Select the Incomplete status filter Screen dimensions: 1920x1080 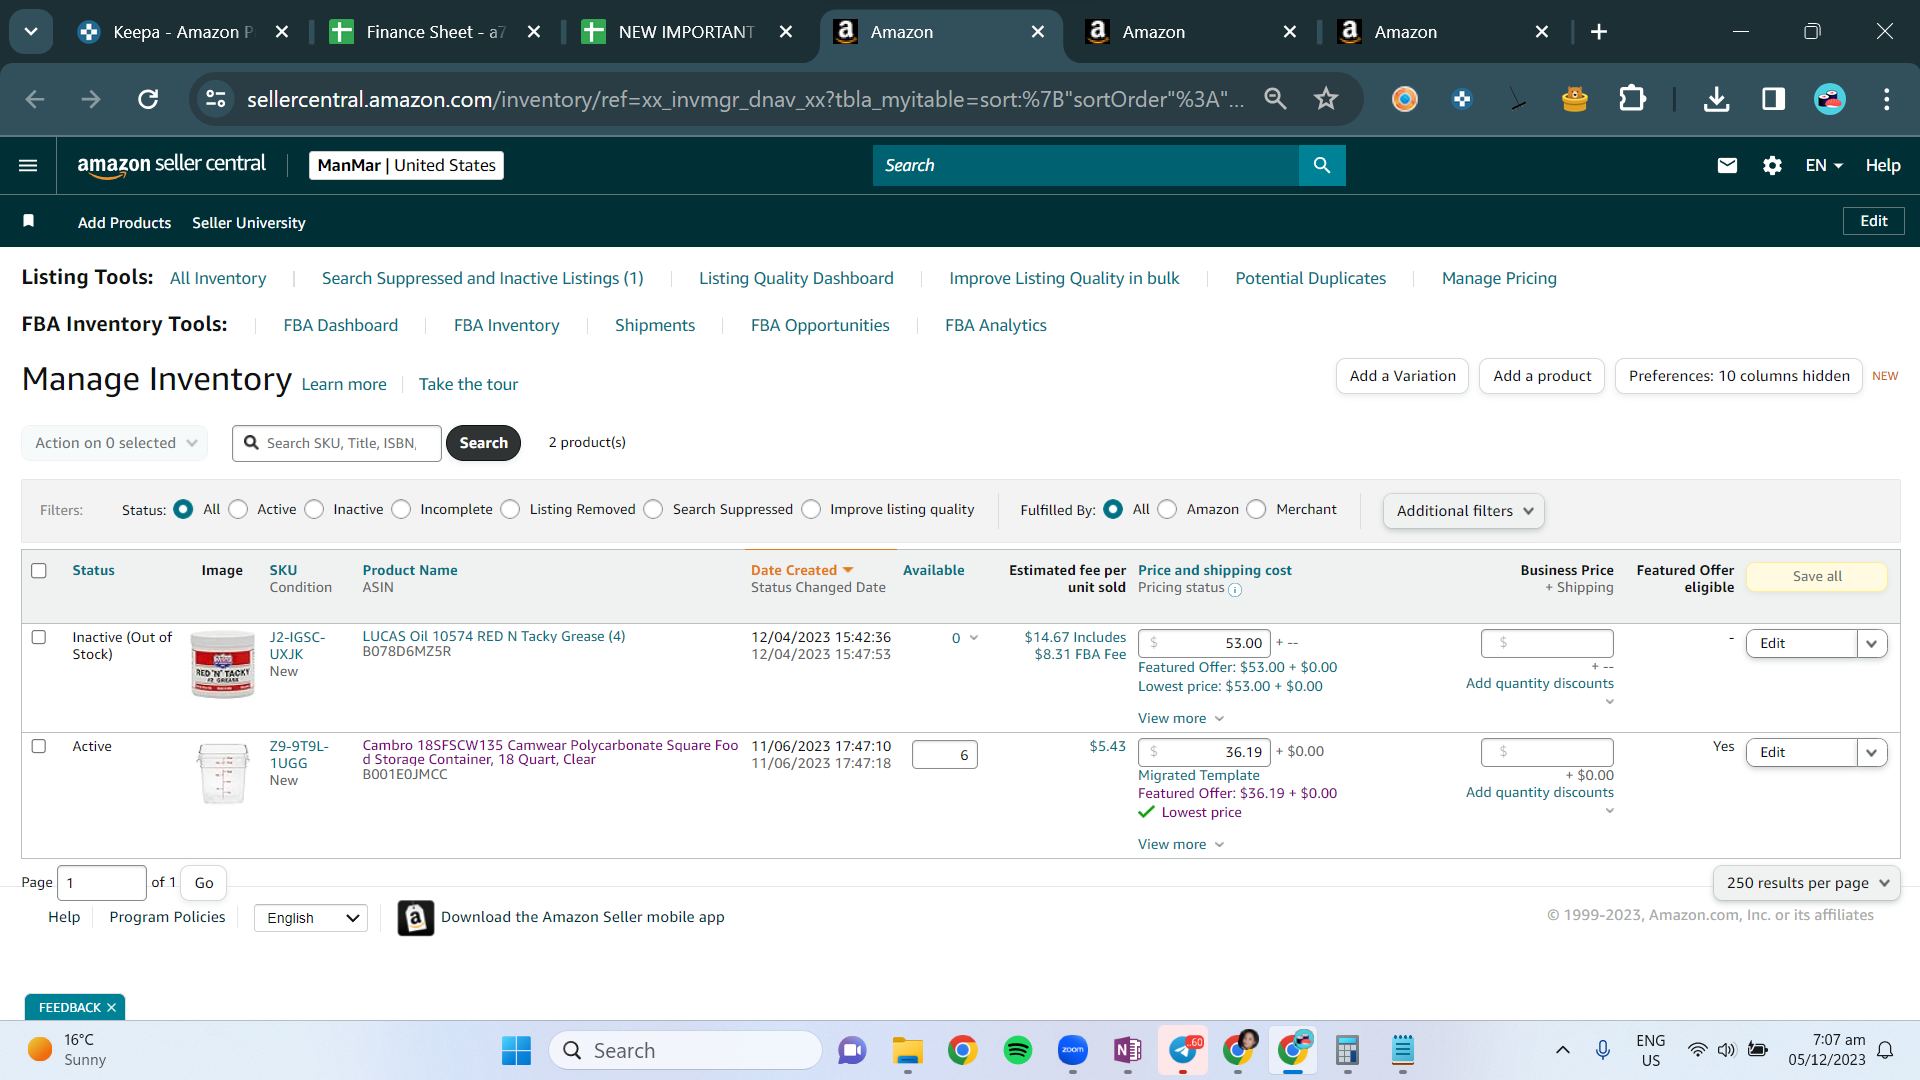pos(401,509)
